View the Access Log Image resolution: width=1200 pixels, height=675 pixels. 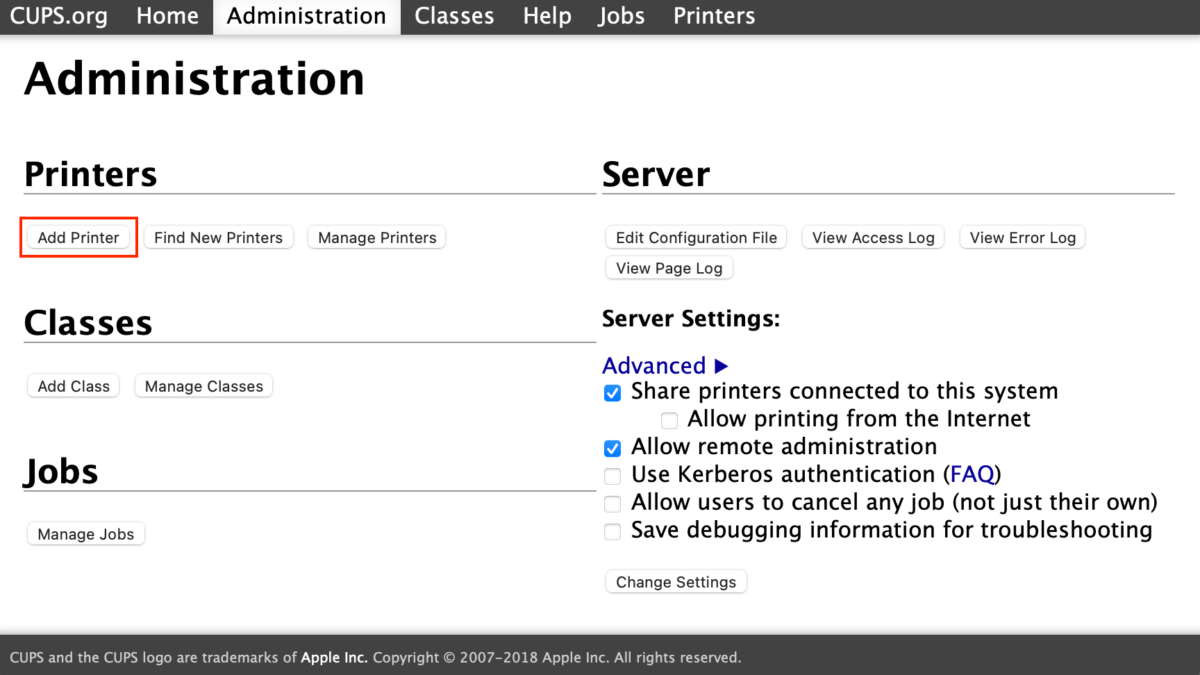pos(873,238)
